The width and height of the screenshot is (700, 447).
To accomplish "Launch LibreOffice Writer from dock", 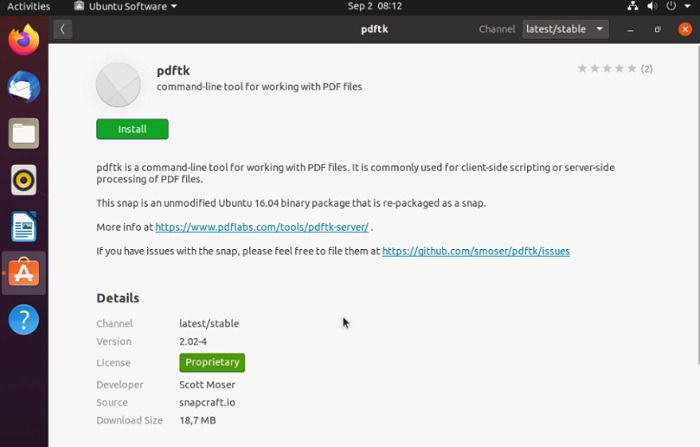I will (24, 227).
